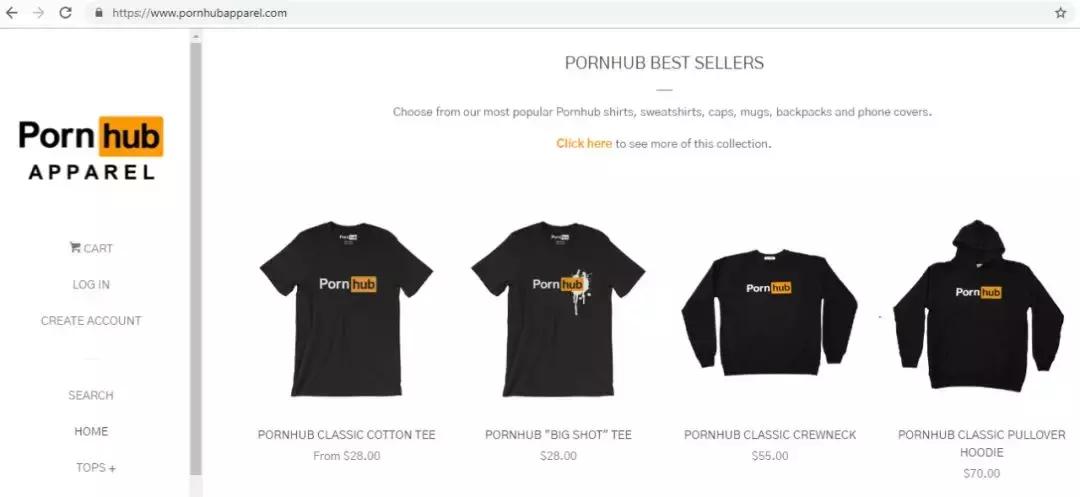Open the shopping cart icon
This screenshot has width=1080, height=497.
click(74, 247)
